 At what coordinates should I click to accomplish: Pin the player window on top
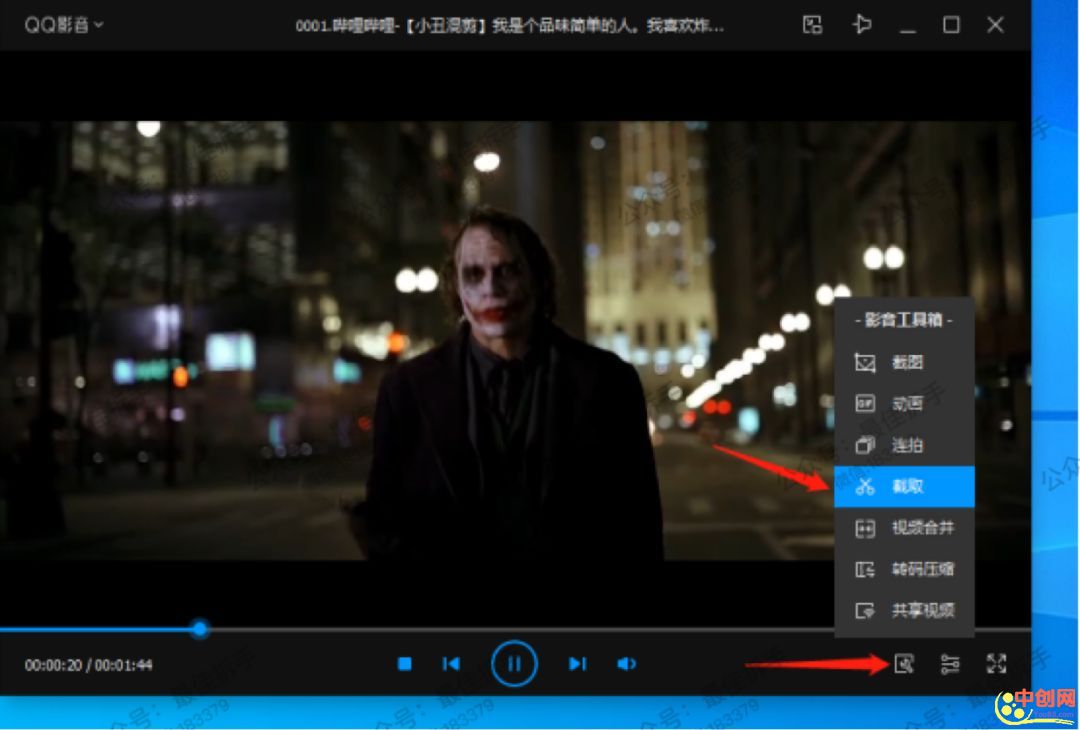point(861,25)
